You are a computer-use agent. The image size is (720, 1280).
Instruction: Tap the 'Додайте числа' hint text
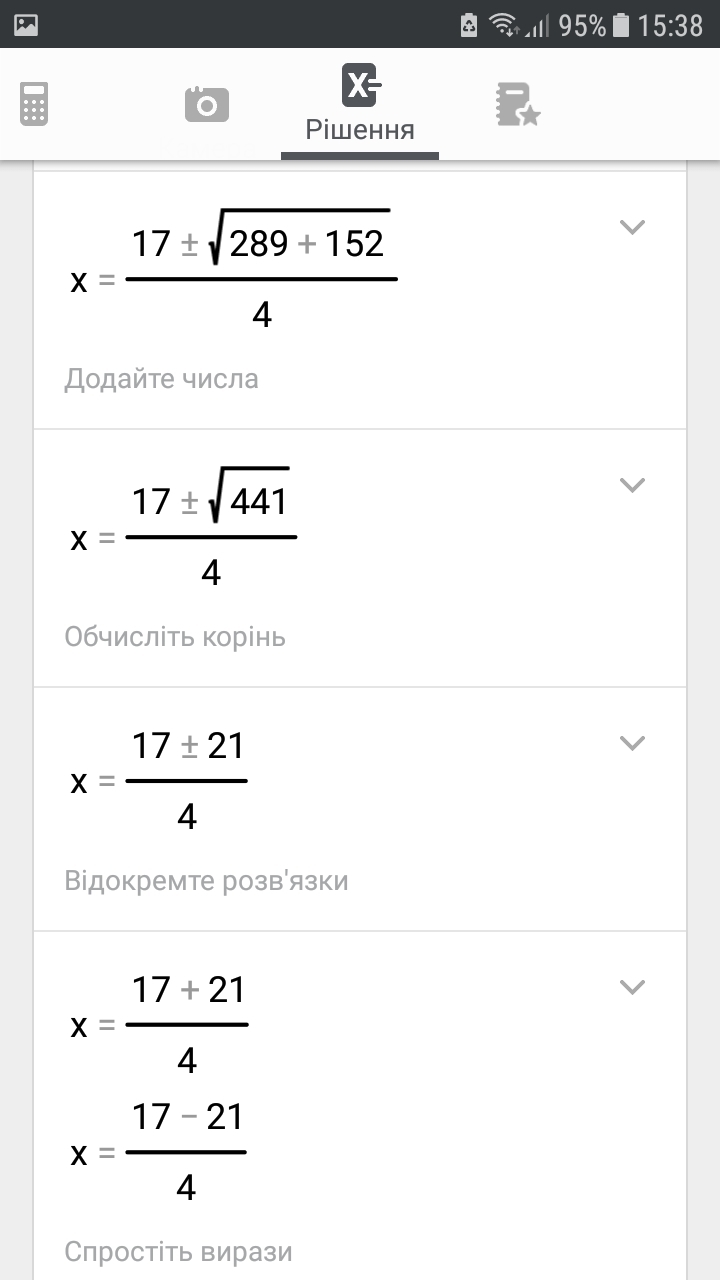click(162, 379)
